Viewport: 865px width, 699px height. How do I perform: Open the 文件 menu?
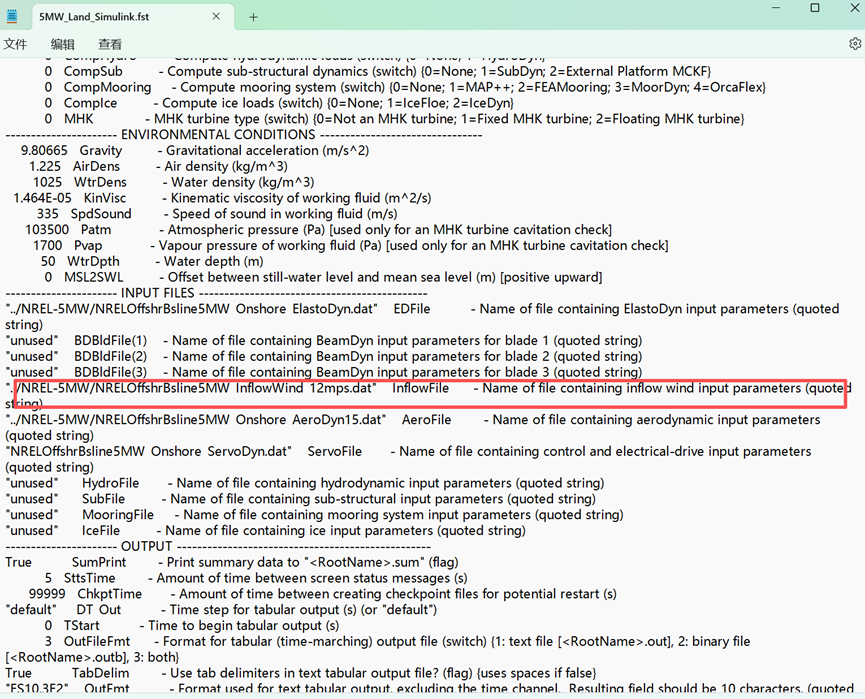point(16,44)
